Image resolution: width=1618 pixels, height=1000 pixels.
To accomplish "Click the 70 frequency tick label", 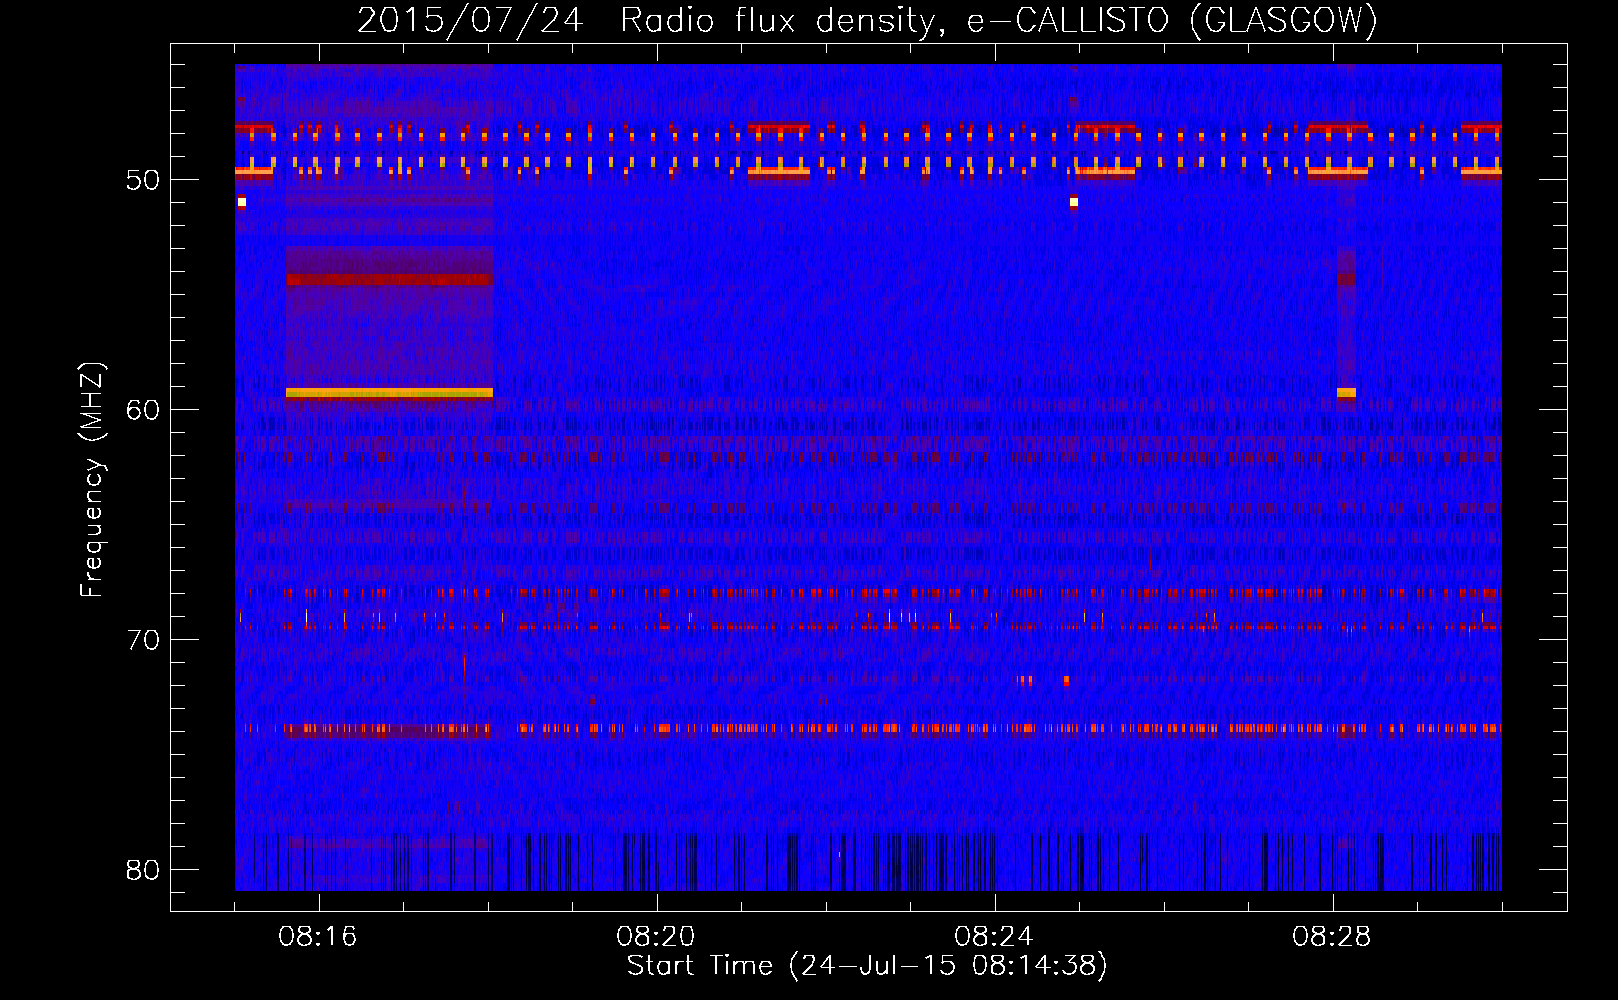I will click(143, 640).
